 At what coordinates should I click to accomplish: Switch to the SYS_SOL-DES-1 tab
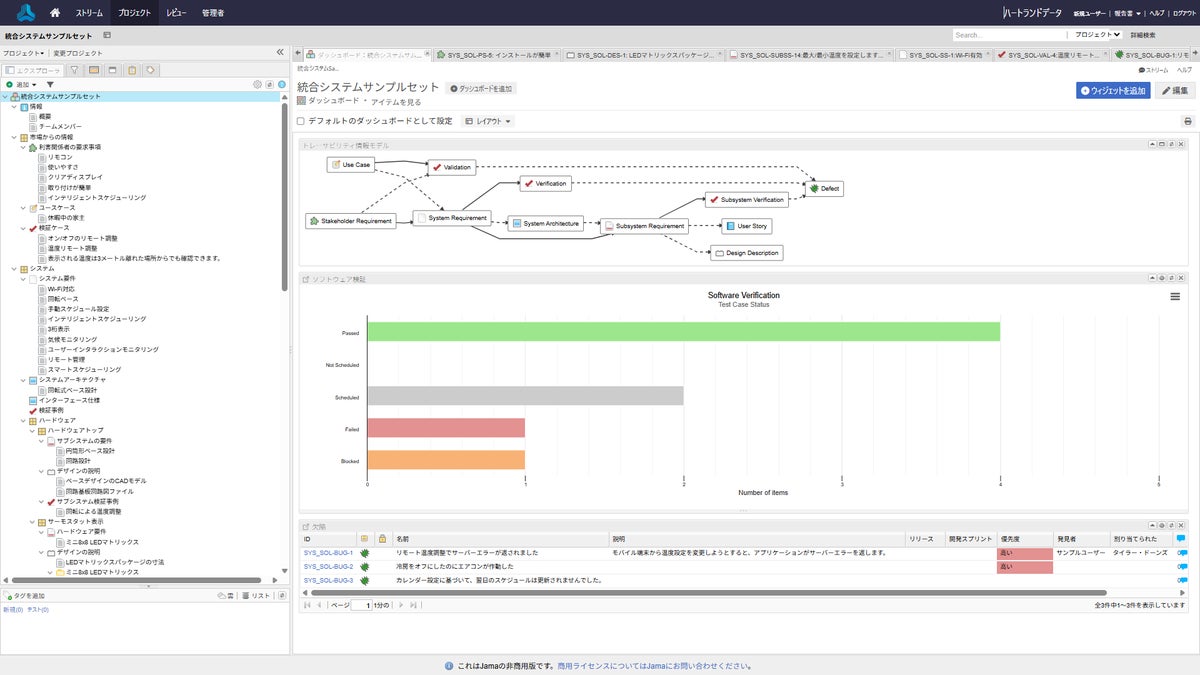(x=642, y=55)
